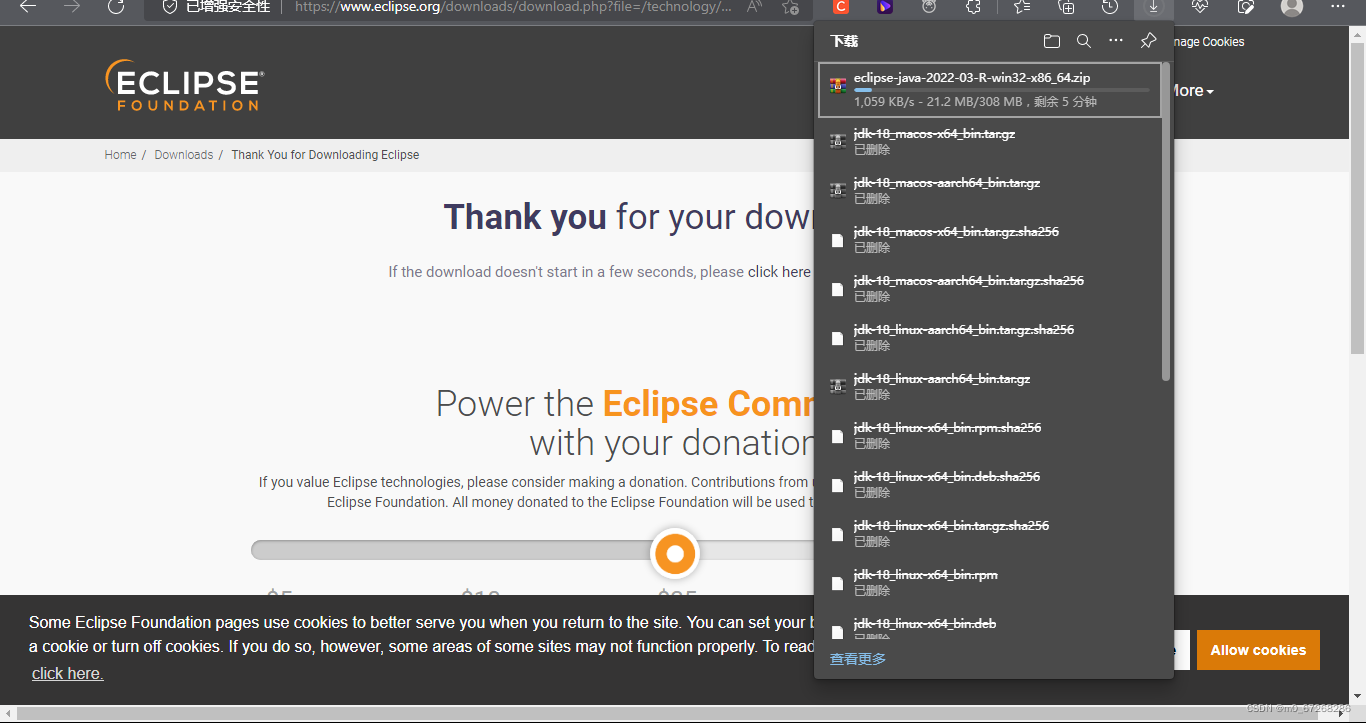The height and width of the screenshot is (723, 1366).
Task: Click the Allow cookies button
Action: click(x=1258, y=650)
